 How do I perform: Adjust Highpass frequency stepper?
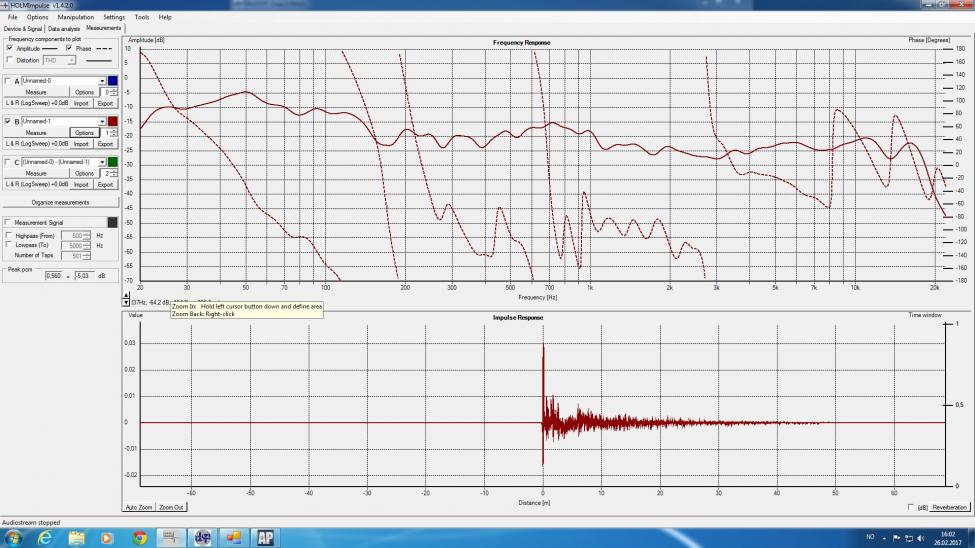point(86,236)
